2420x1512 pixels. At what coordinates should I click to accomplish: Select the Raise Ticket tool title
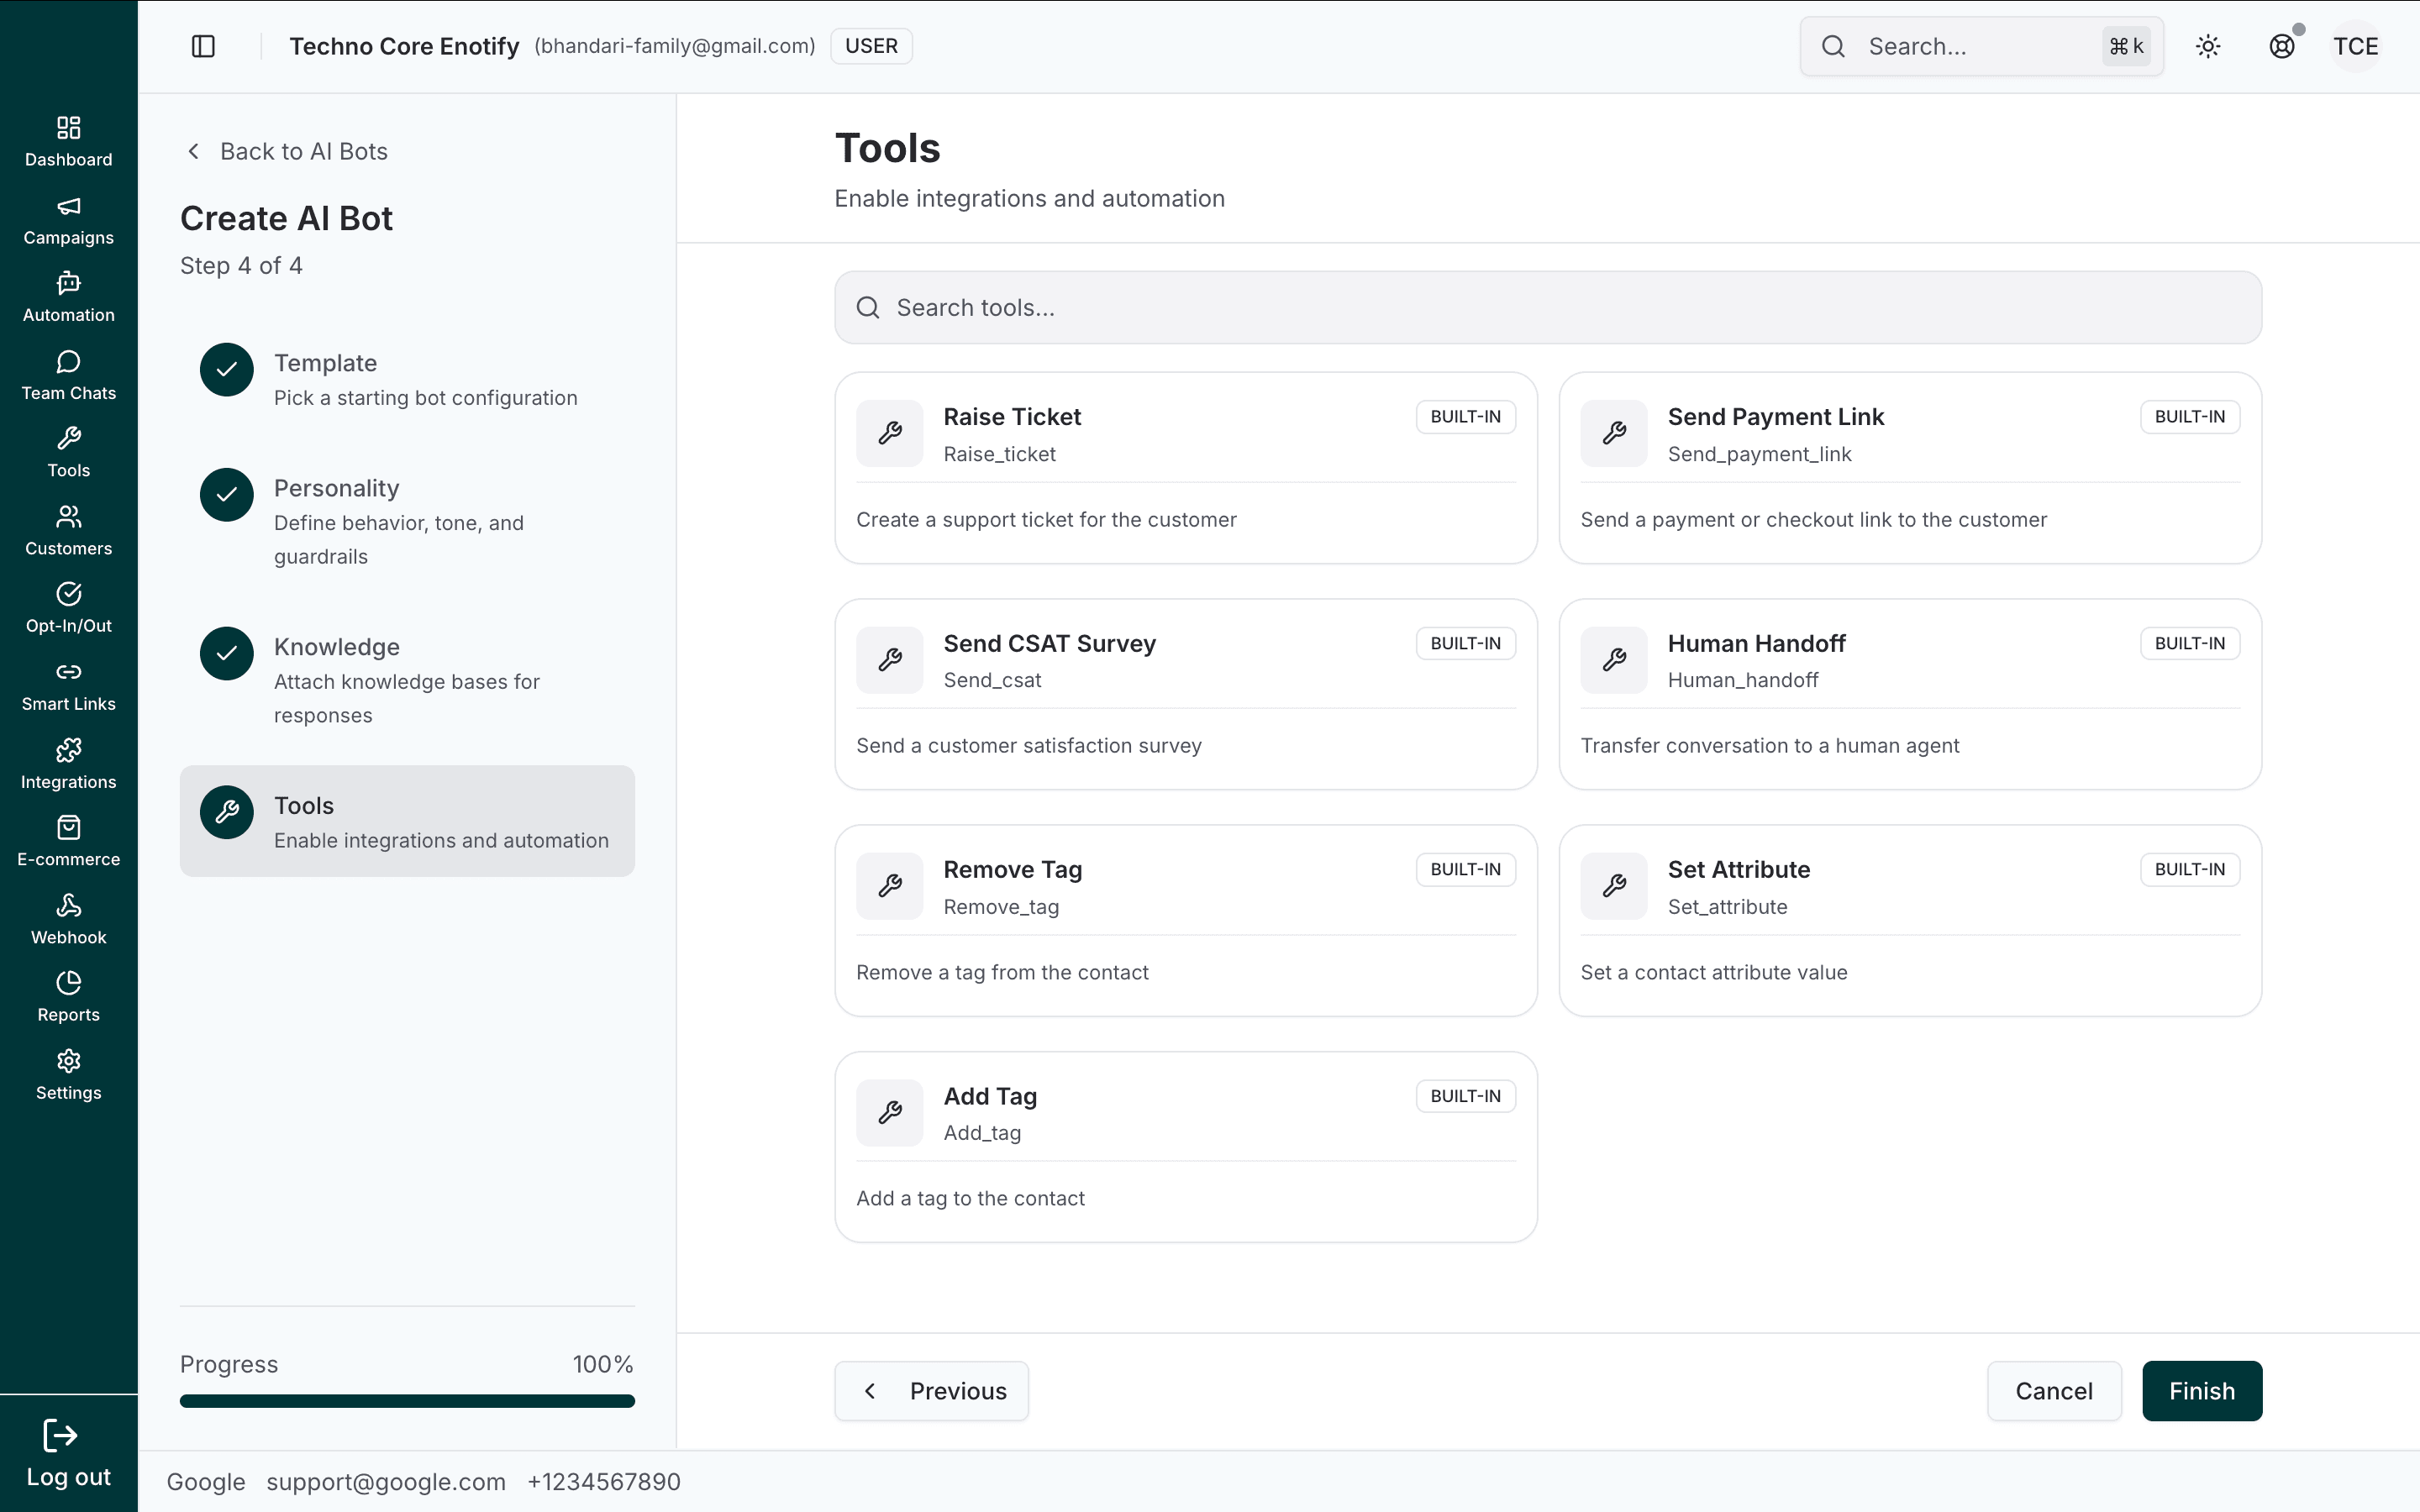1012,417
